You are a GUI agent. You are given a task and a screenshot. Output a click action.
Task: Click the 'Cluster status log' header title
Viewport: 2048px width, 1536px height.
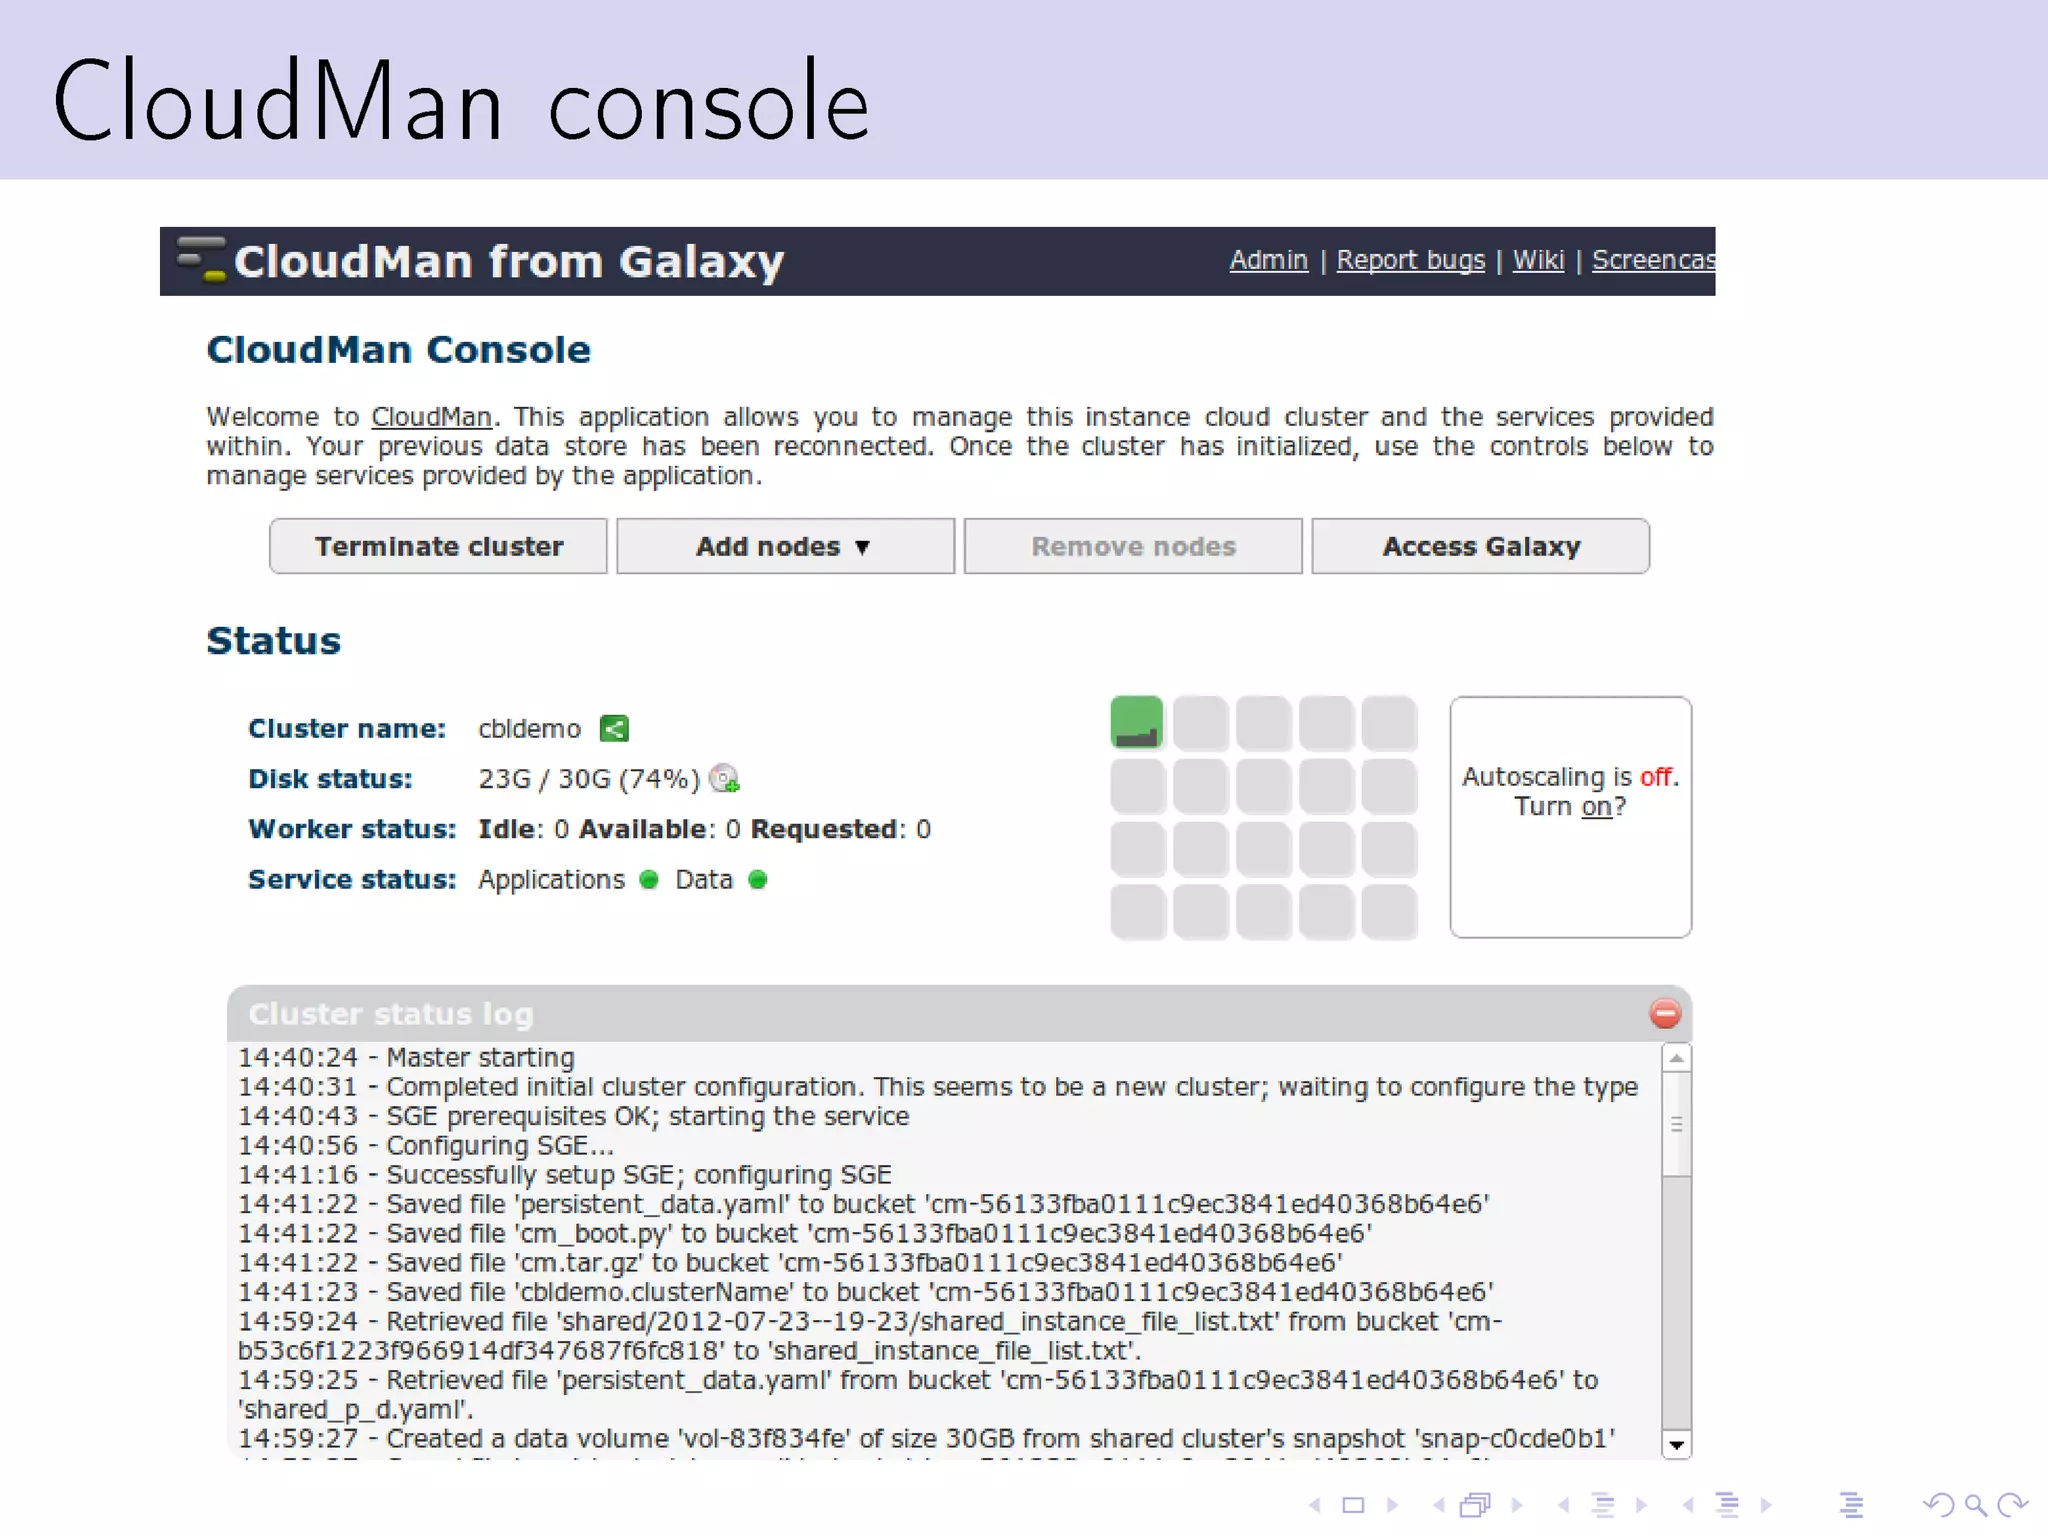pyautogui.click(x=391, y=1014)
